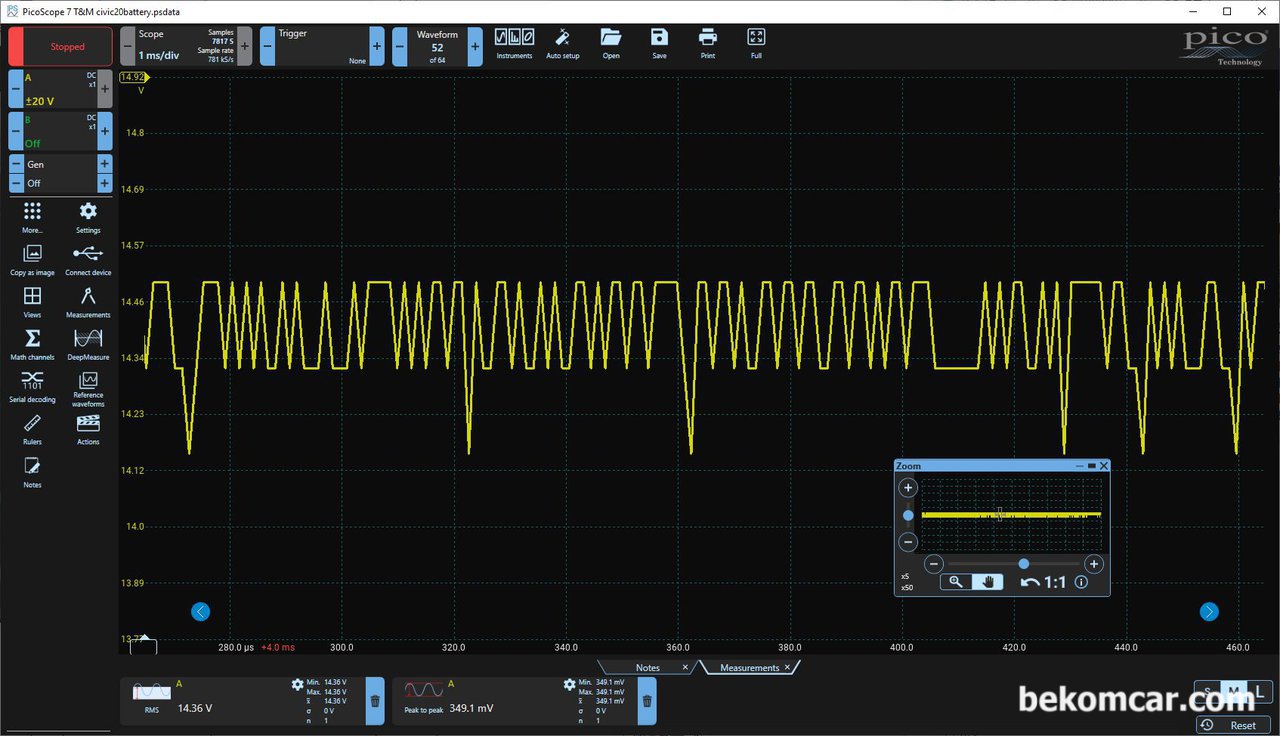Viewport: 1280px width, 736px height.
Task: Open the Instruments panel
Action: click(515, 43)
